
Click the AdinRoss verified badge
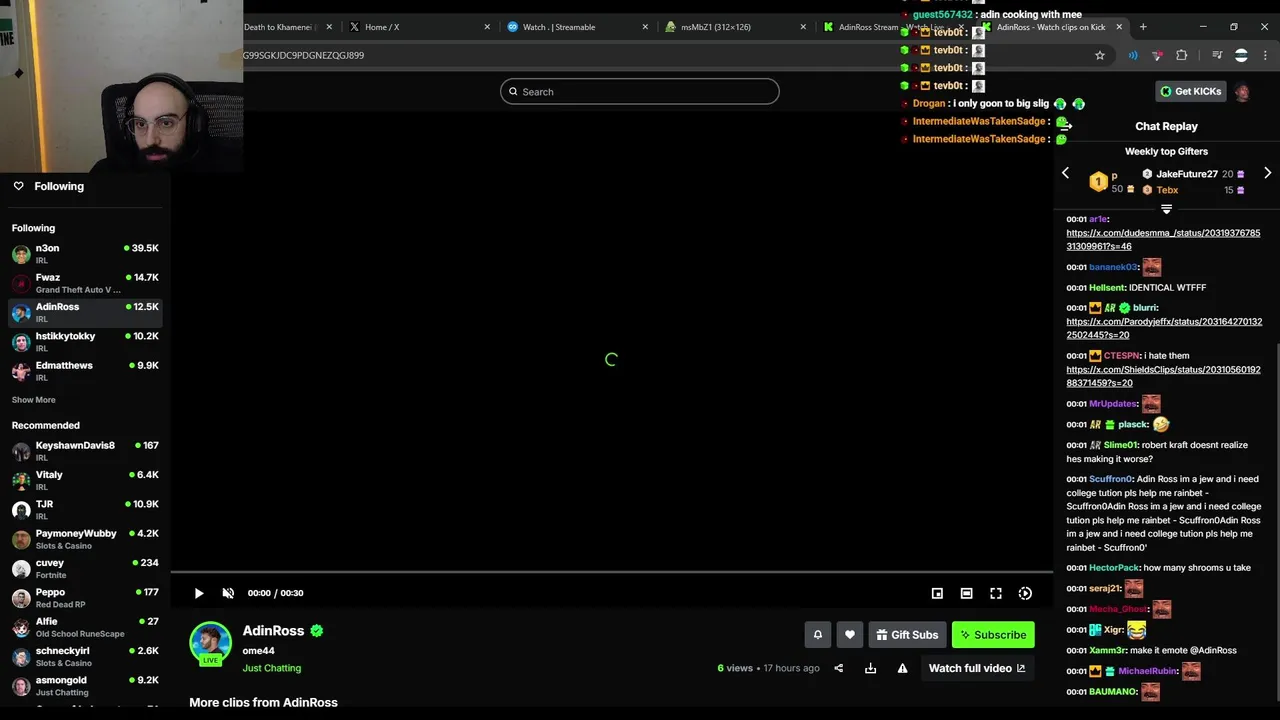pos(317,631)
